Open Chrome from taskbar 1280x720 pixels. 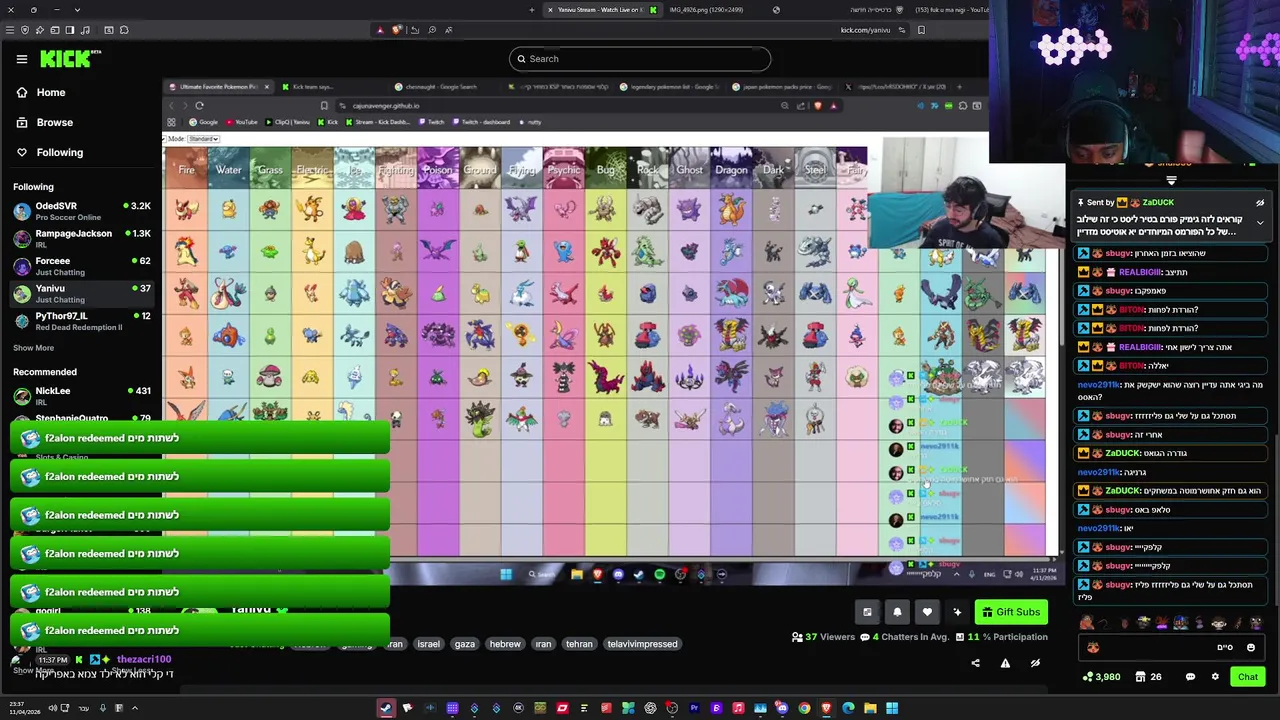(804, 708)
